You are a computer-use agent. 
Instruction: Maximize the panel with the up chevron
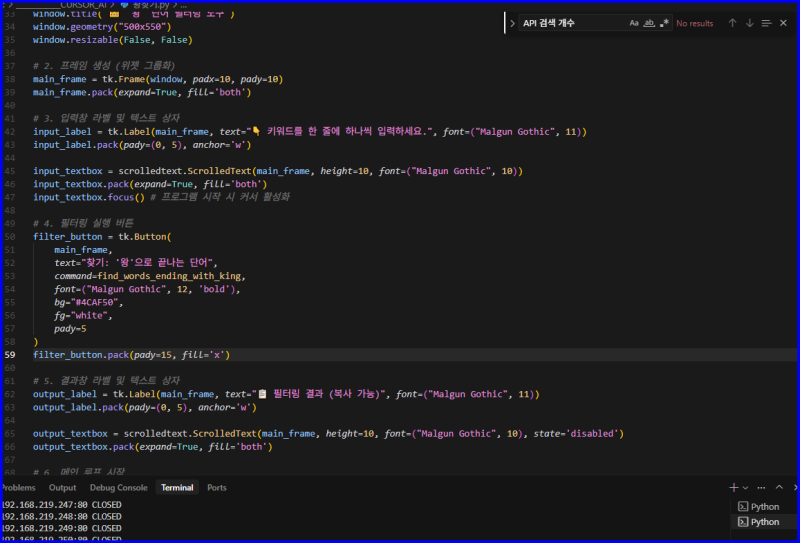click(779, 487)
